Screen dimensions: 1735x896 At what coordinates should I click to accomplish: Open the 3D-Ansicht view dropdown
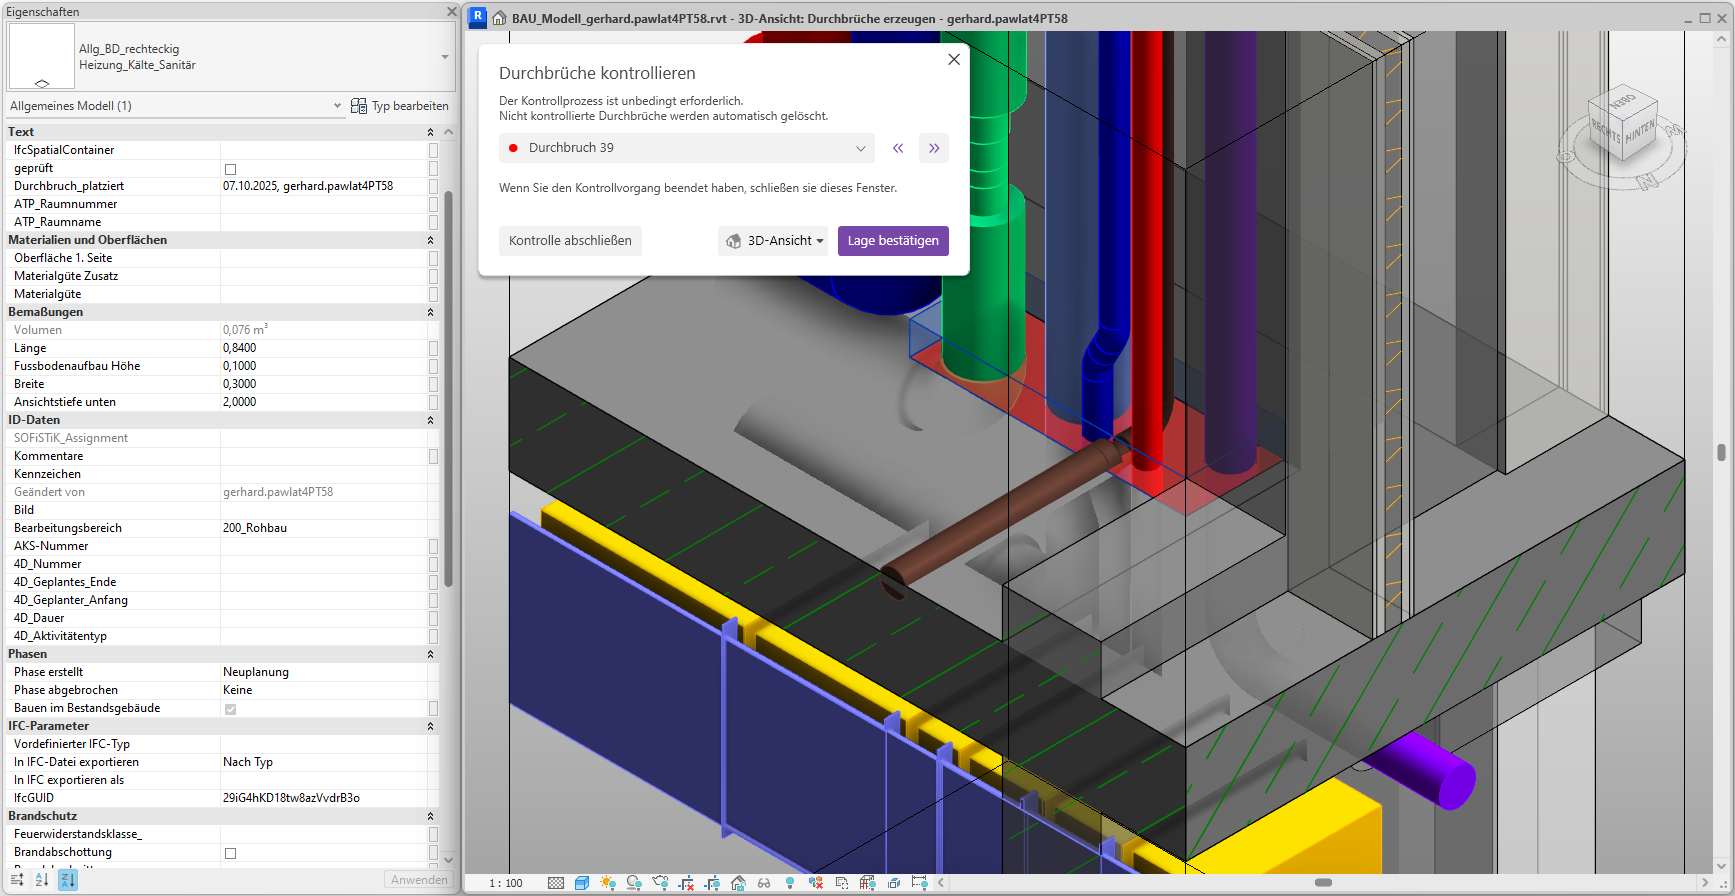(x=773, y=241)
